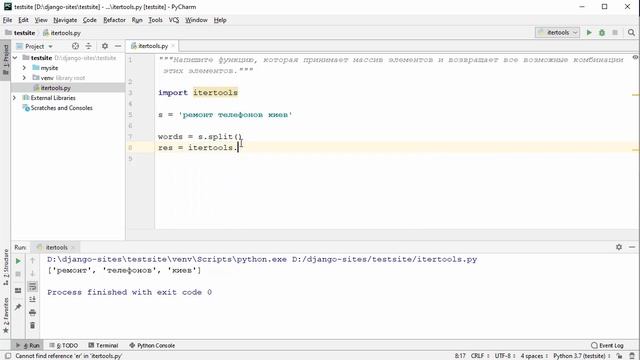Collapse all in Project panel
The height and width of the screenshot is (360, 640).
88,46
